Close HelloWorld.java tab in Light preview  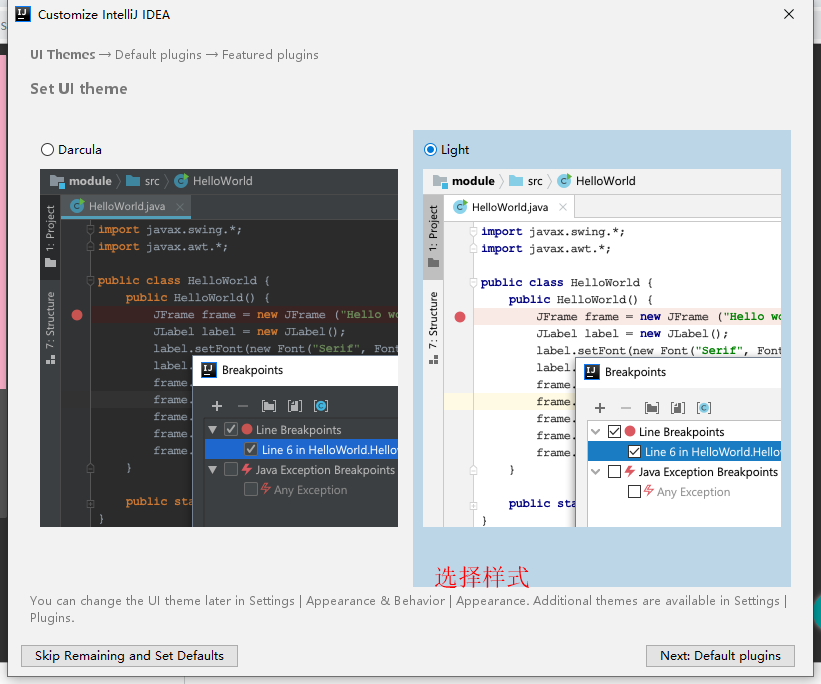click(563, 207)
